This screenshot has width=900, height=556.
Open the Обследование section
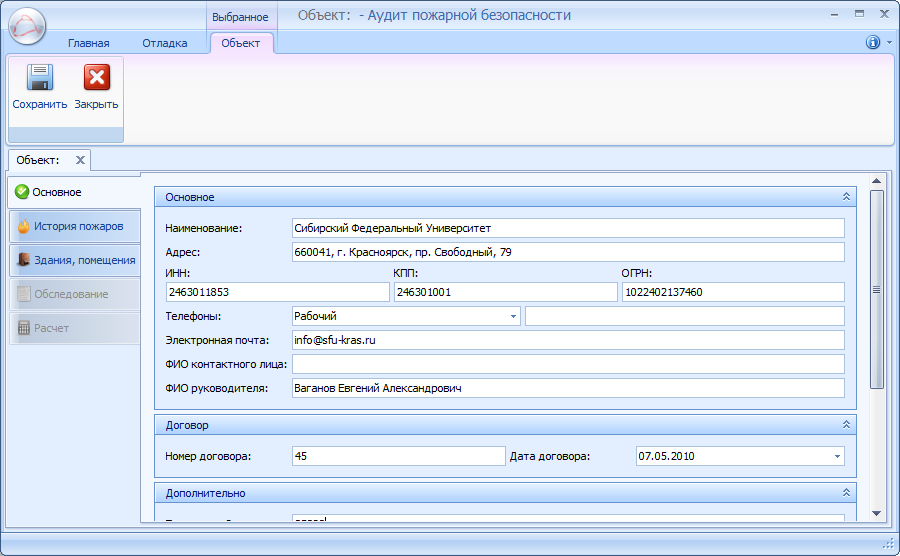click(x=75, y=294)
